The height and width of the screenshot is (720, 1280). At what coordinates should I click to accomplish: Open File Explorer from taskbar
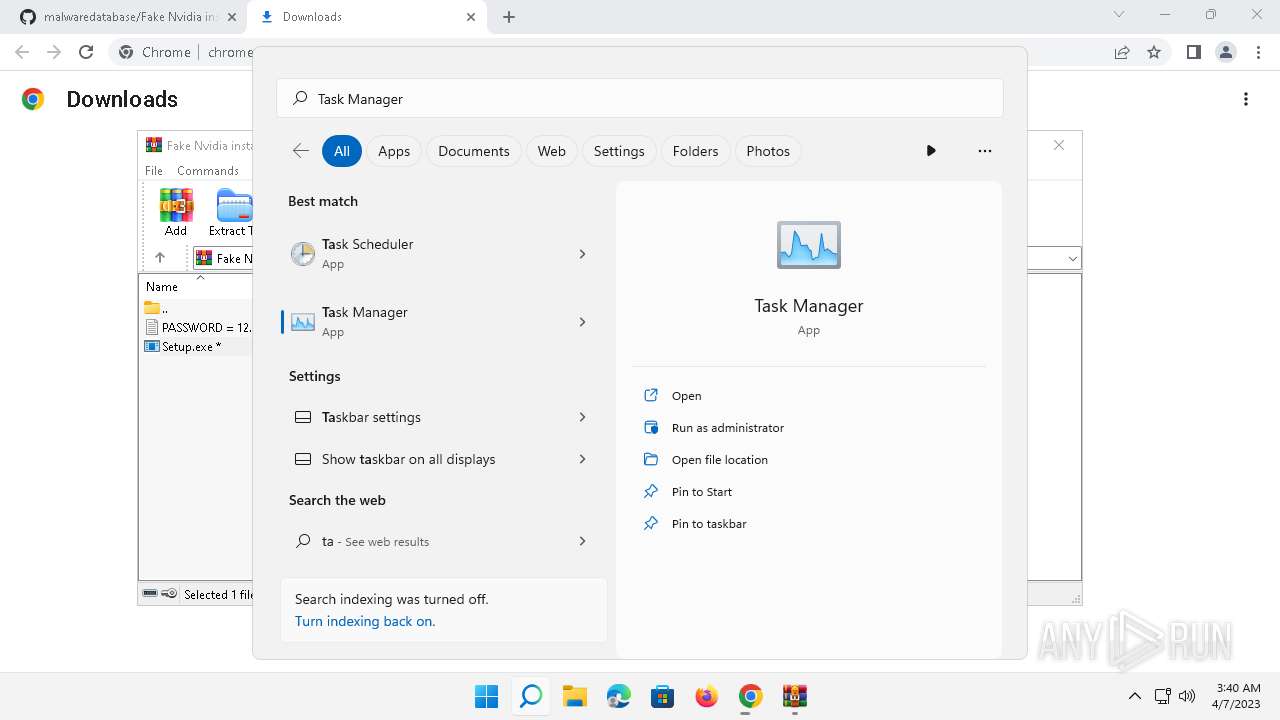point(574,696)
